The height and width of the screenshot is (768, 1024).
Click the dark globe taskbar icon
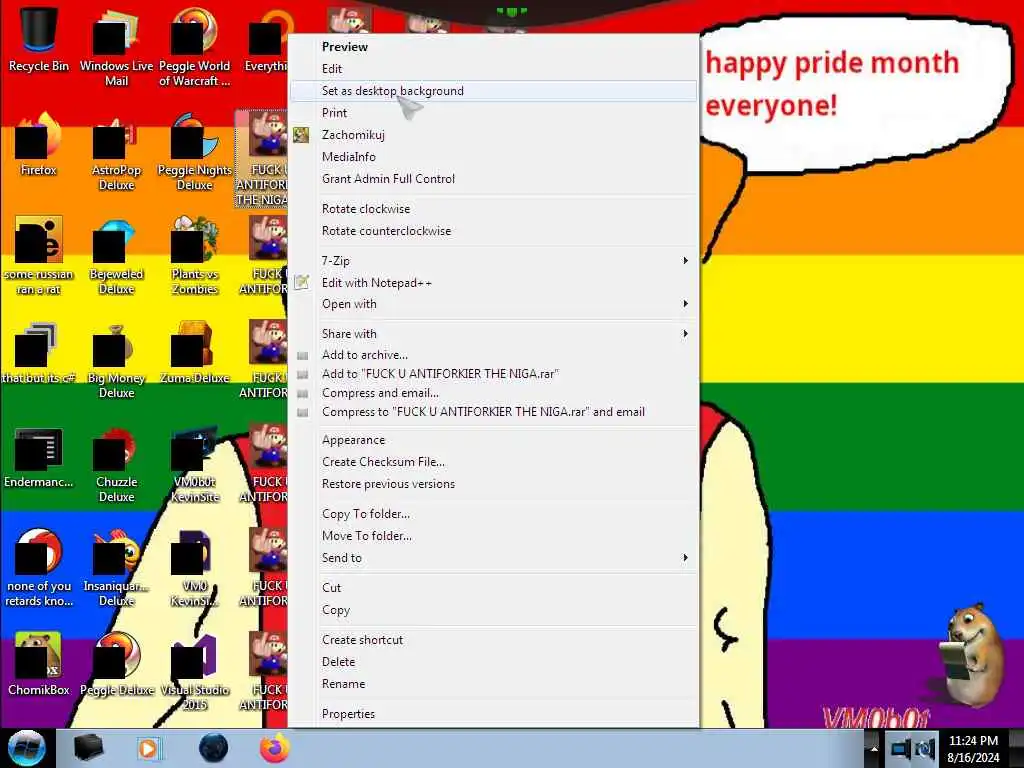(x=213, y=748)
